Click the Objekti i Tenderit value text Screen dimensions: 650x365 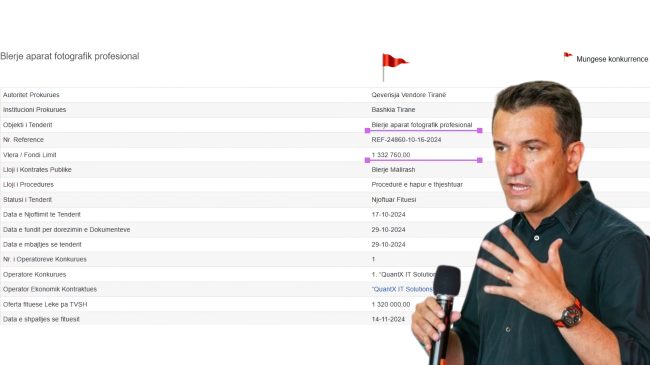click(x=422, y=125)
